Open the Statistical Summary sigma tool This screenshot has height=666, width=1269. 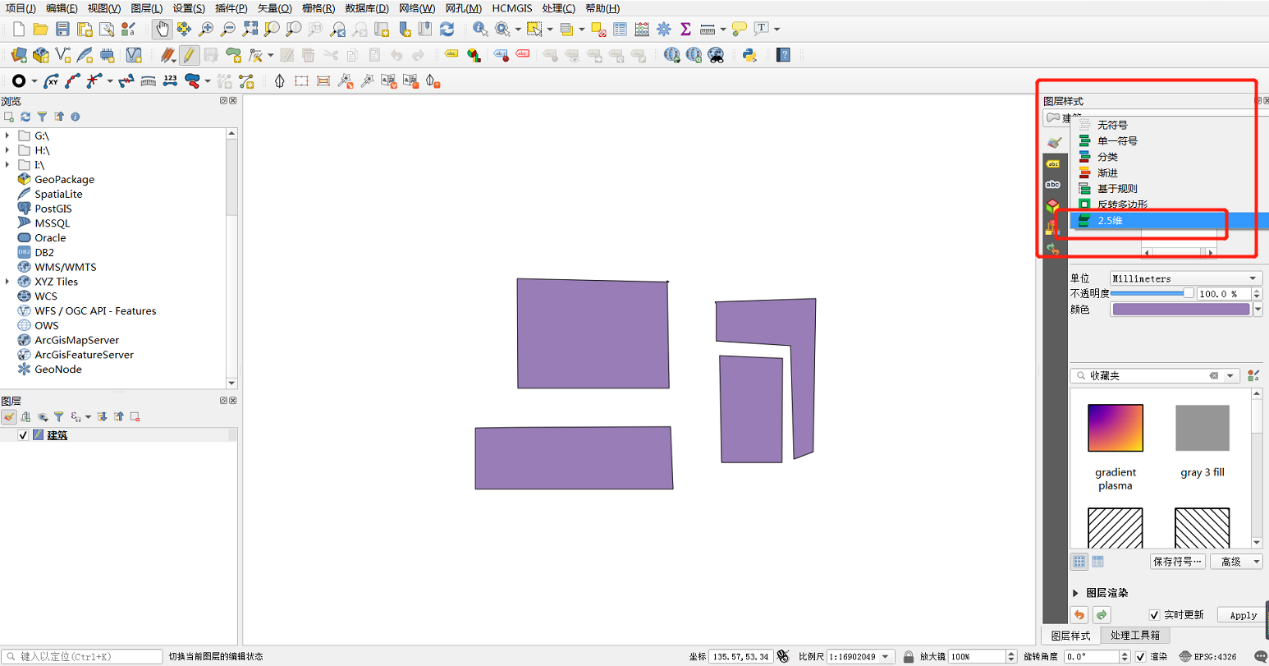point(686,29)
